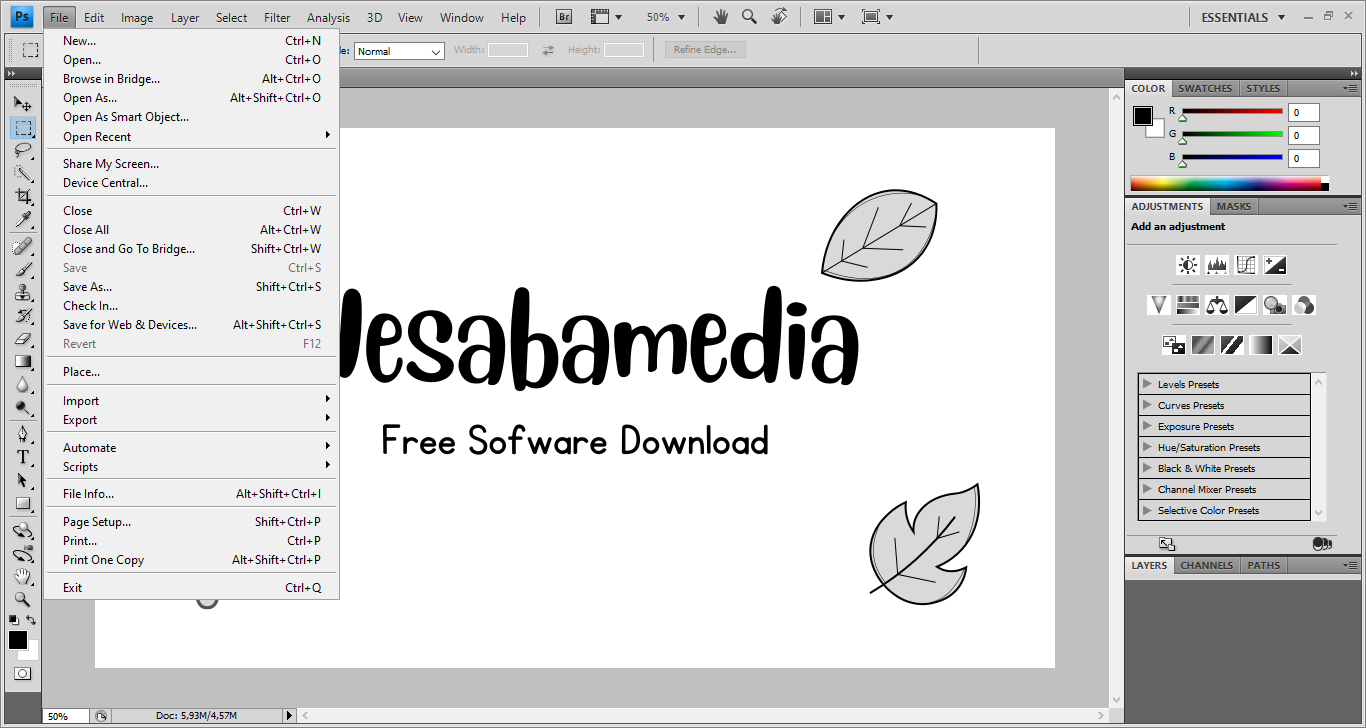Expand the Levels Presets list

coord(1146,384)
